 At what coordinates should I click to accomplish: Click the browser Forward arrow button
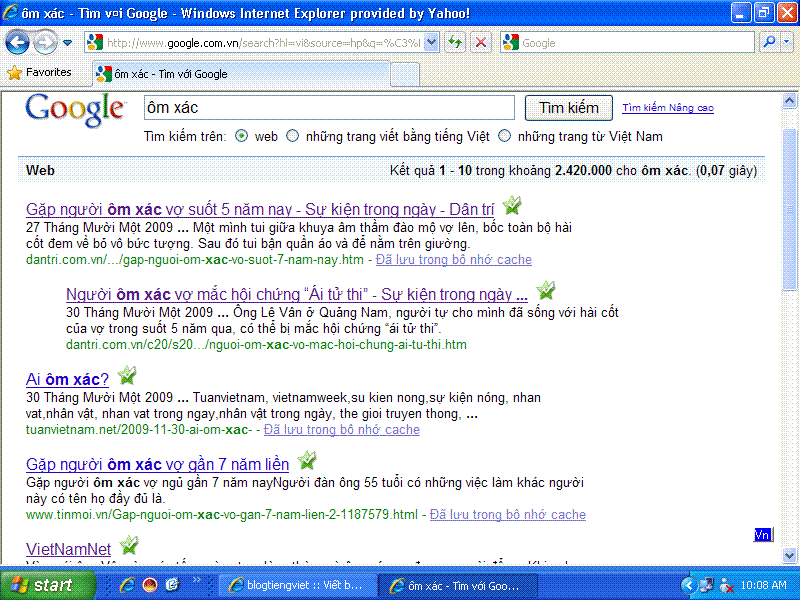pyautogui.click(x=45, y=42)
